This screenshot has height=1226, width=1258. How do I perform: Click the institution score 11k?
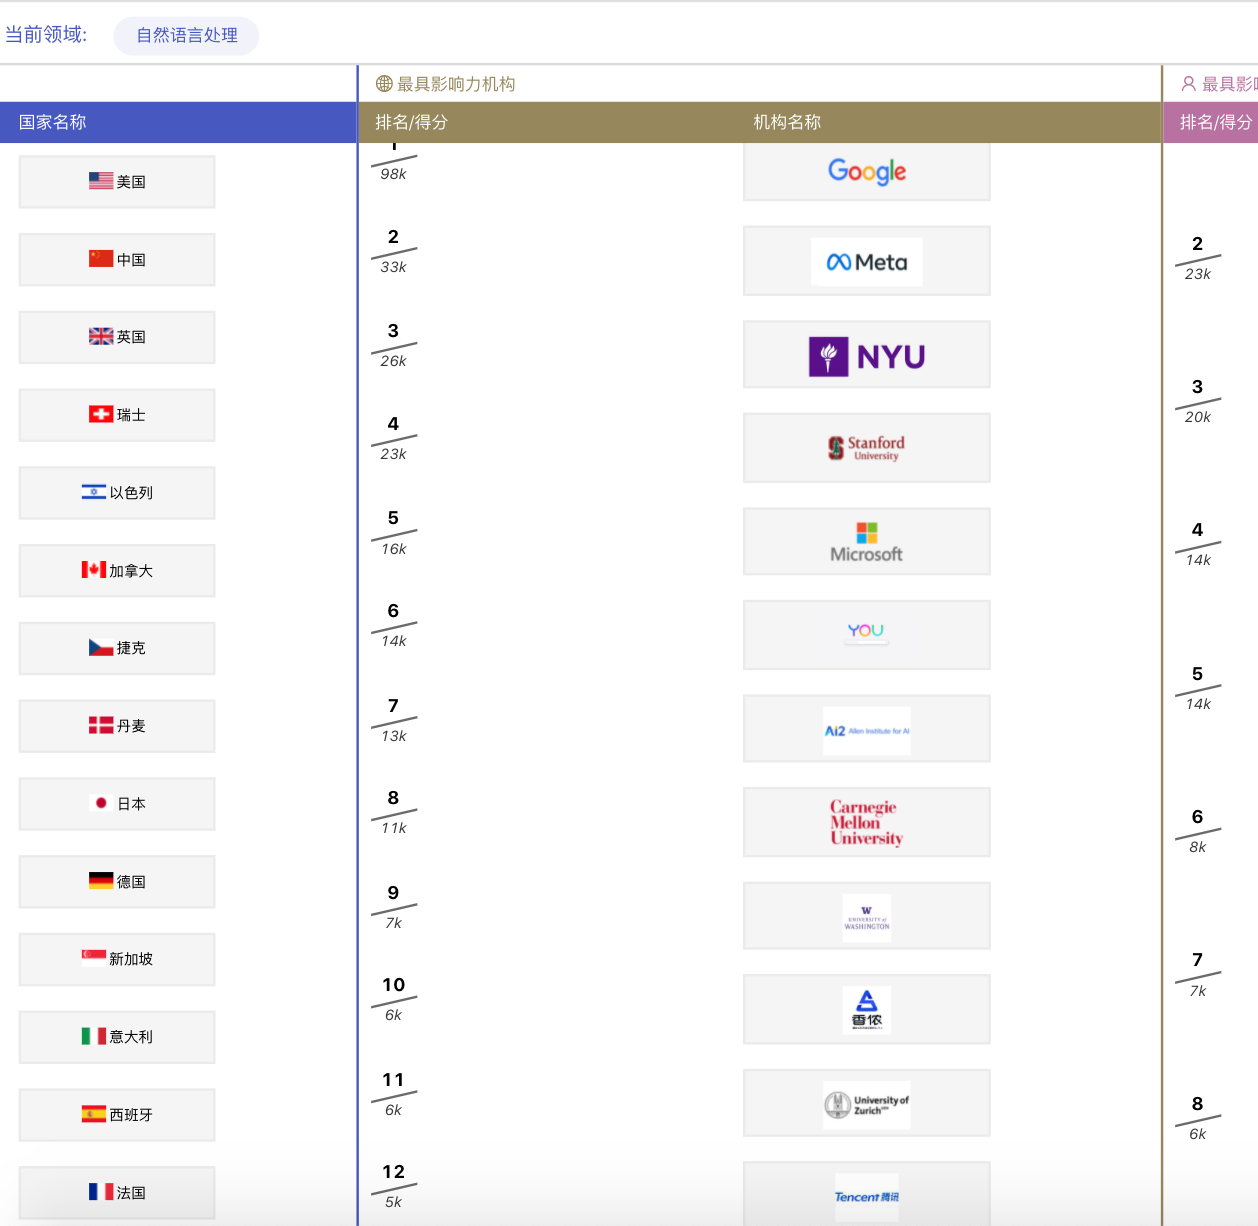[393, 828]
